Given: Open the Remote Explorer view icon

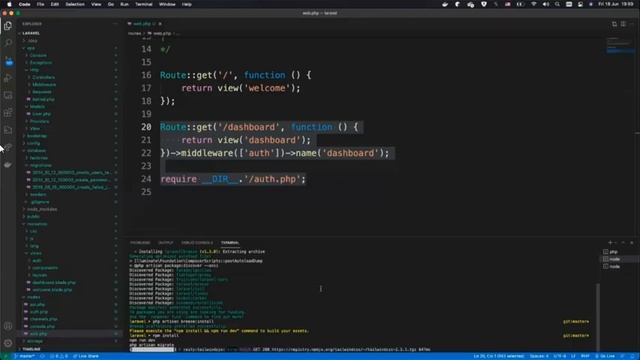Looking at the screenshot, I should pos(8,95).
